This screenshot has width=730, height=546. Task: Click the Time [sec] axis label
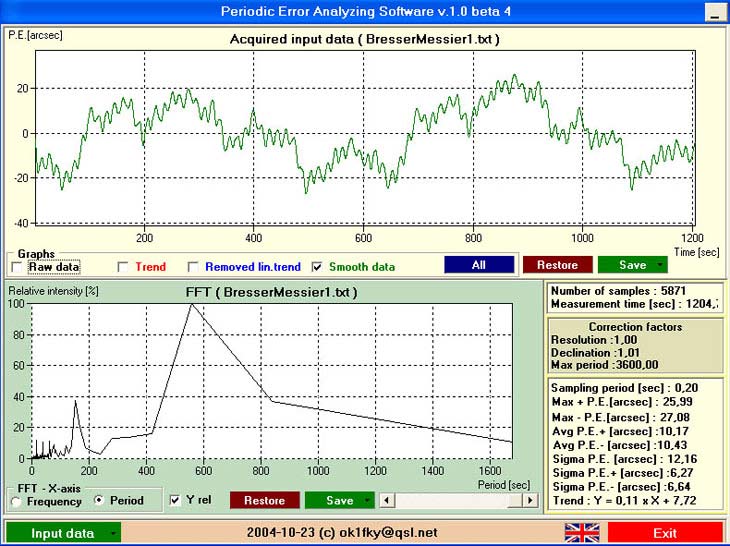[696, 252]
